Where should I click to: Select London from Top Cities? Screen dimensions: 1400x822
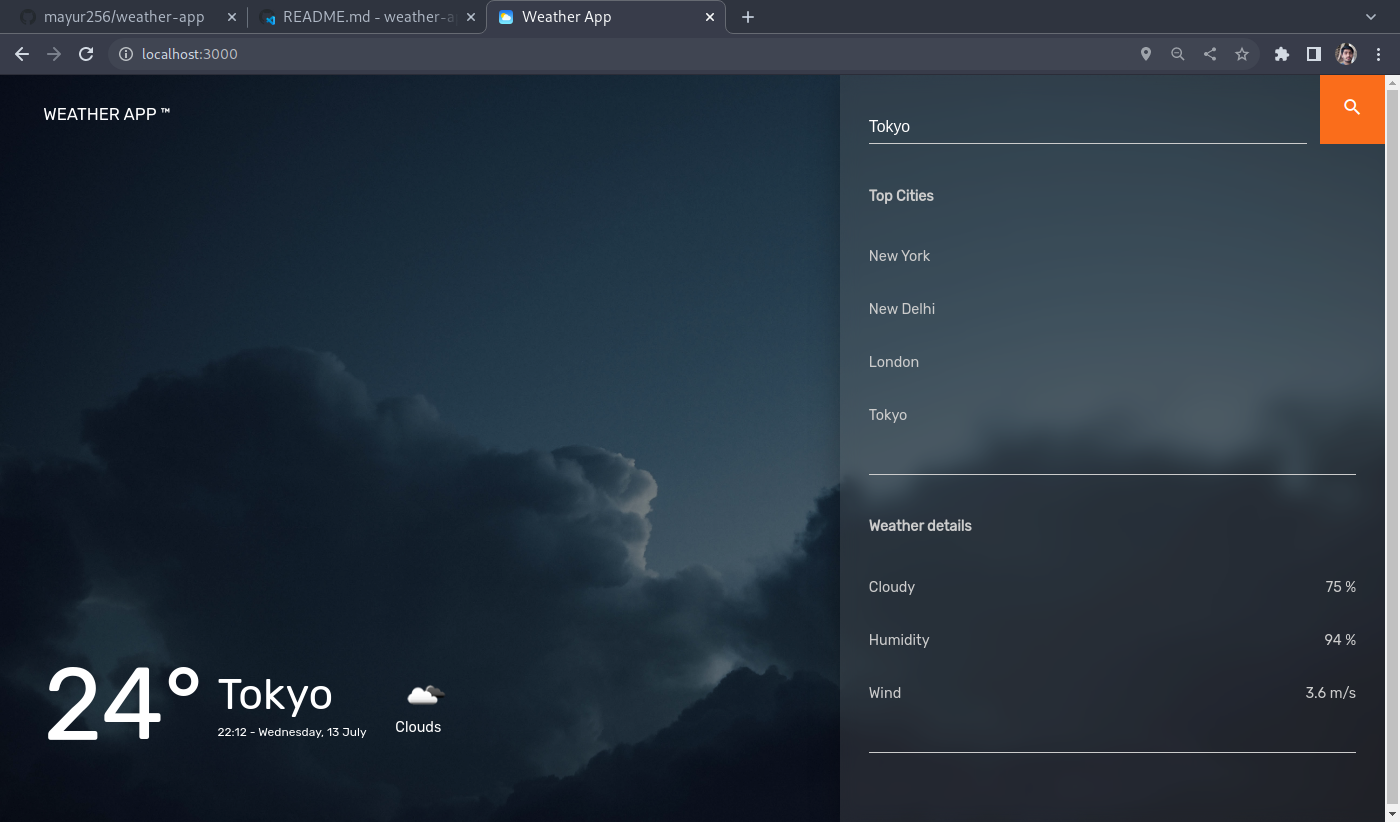click(x=894, y=362)
